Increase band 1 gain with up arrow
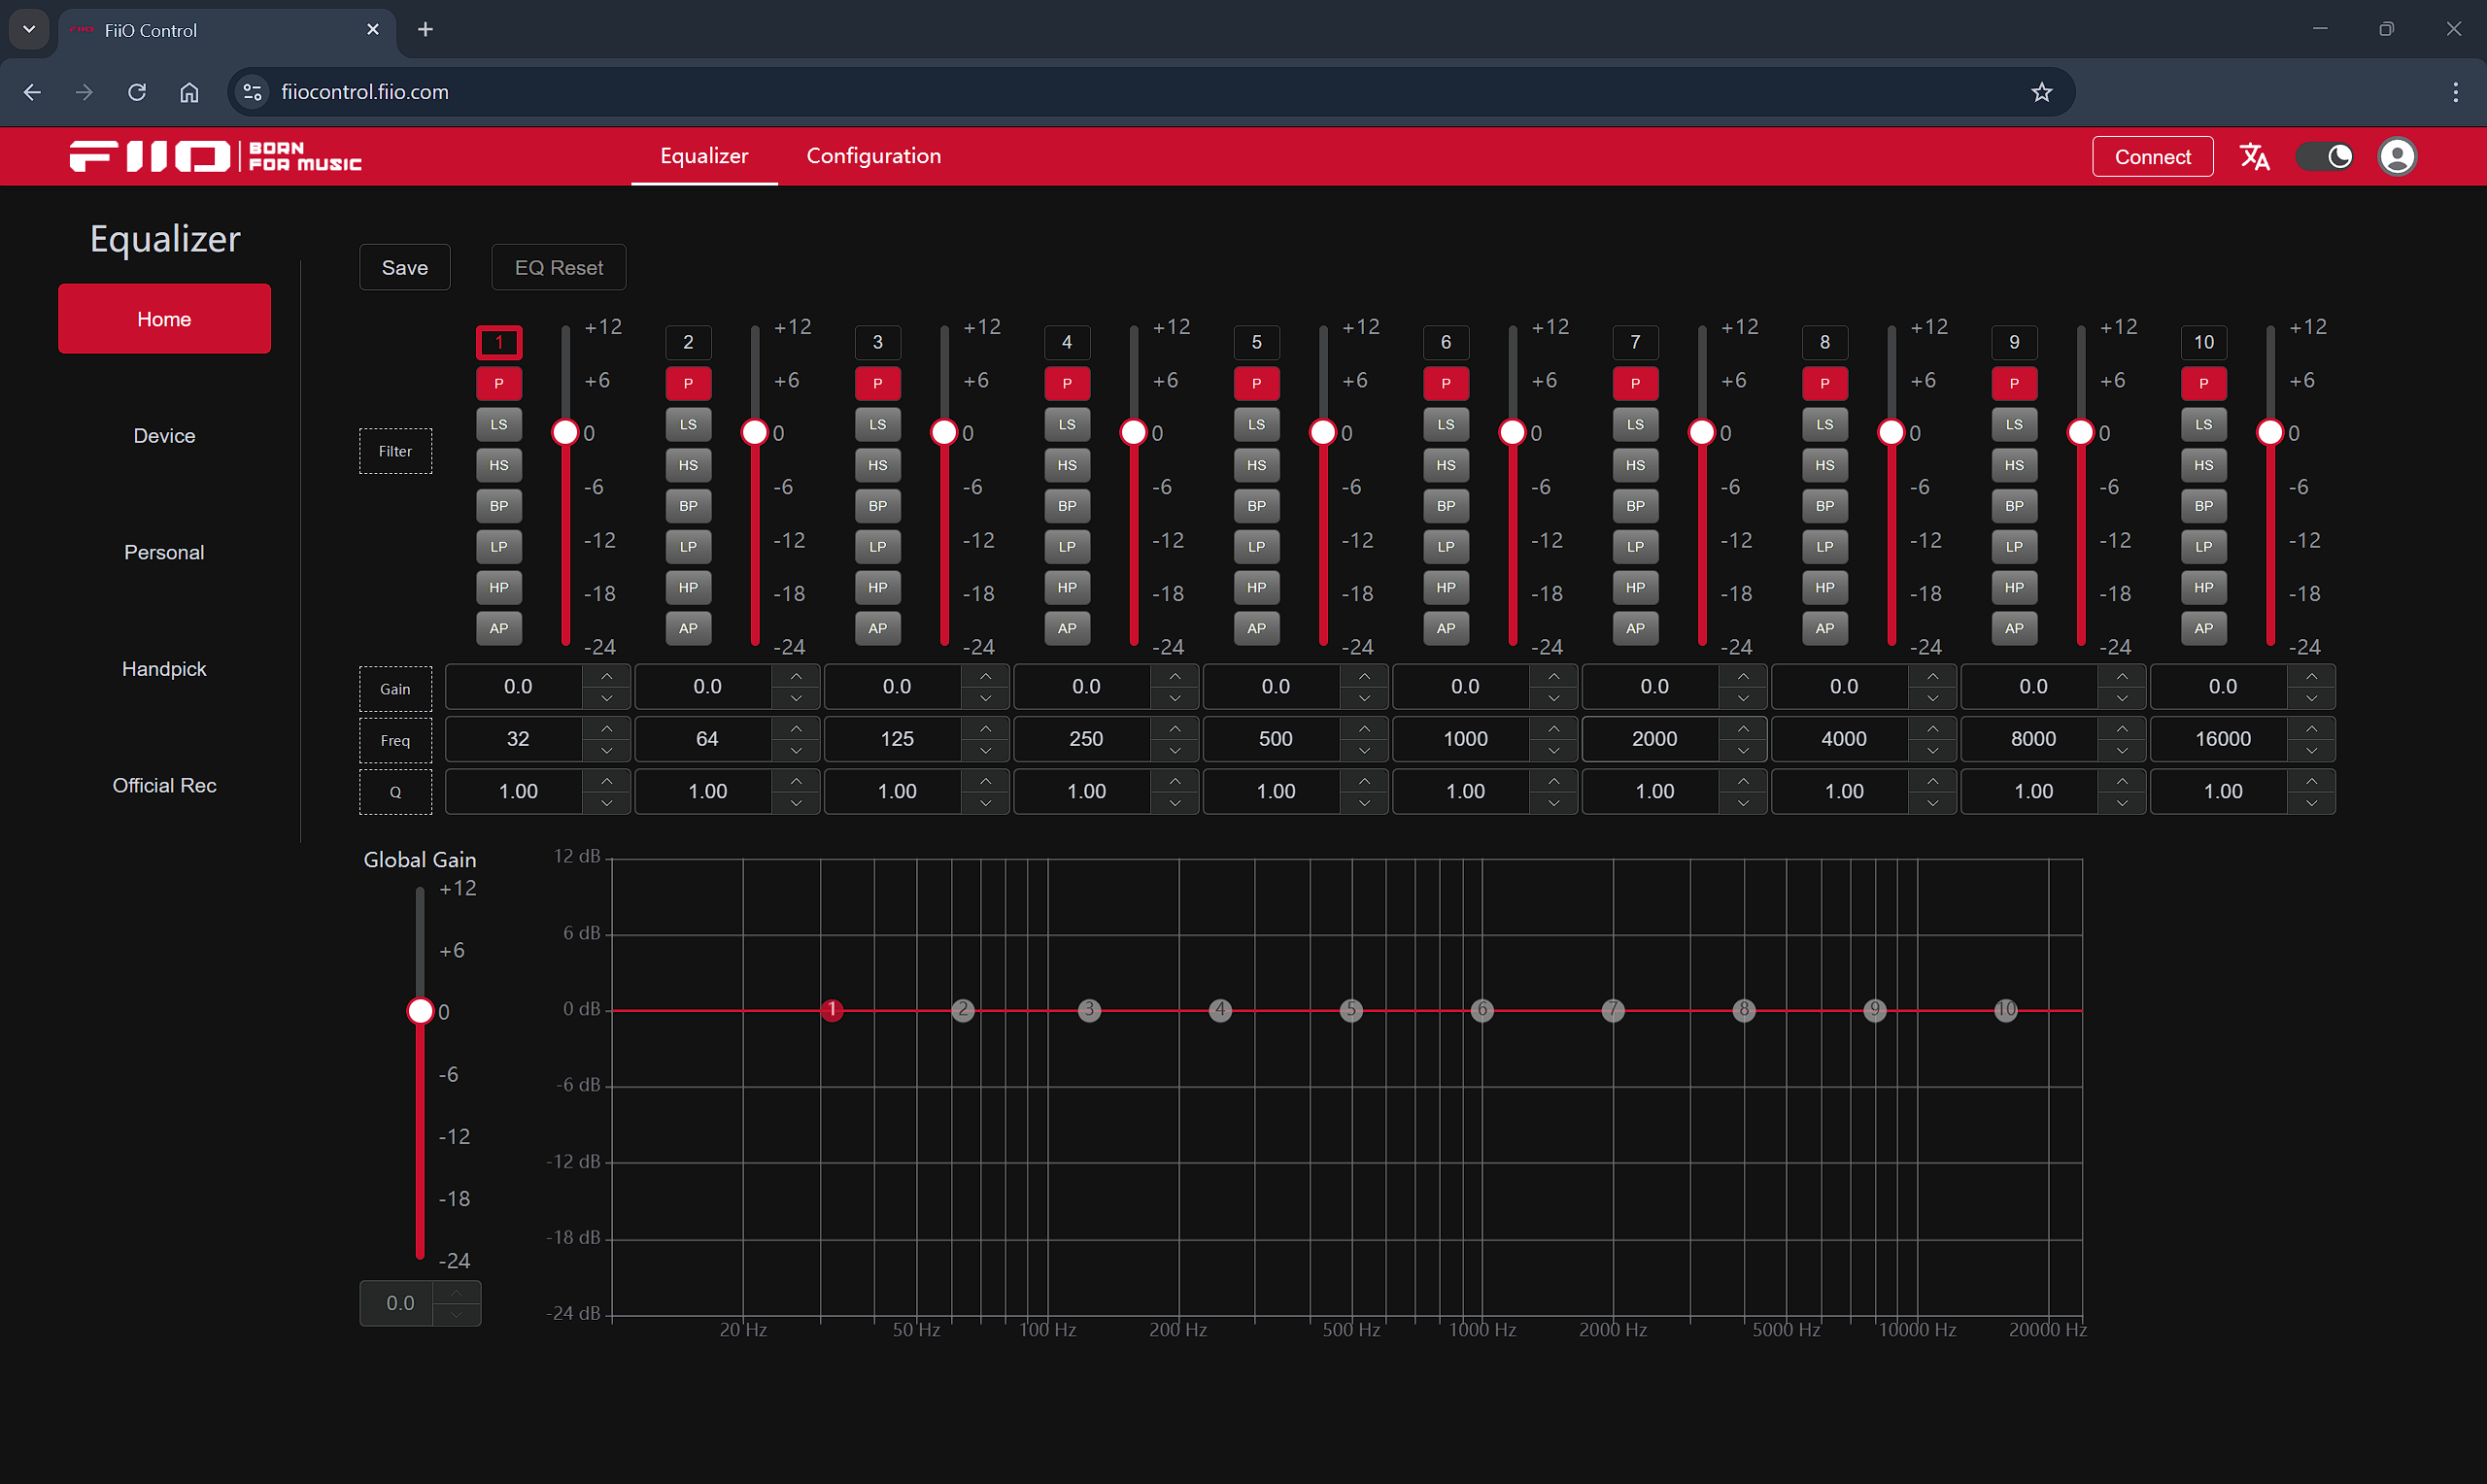Screen dimensions: 2487x1484 pyautogui.click(x=607, y=676)
